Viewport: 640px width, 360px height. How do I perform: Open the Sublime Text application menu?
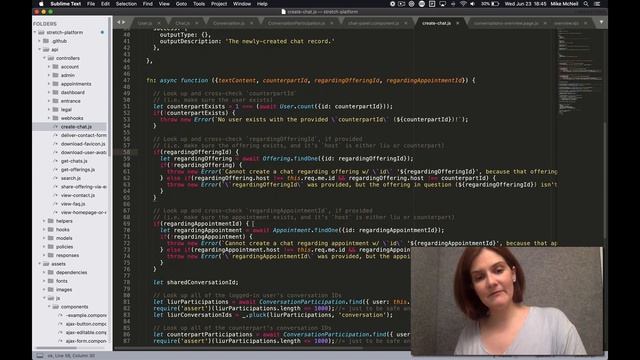[x=65, y=4]
